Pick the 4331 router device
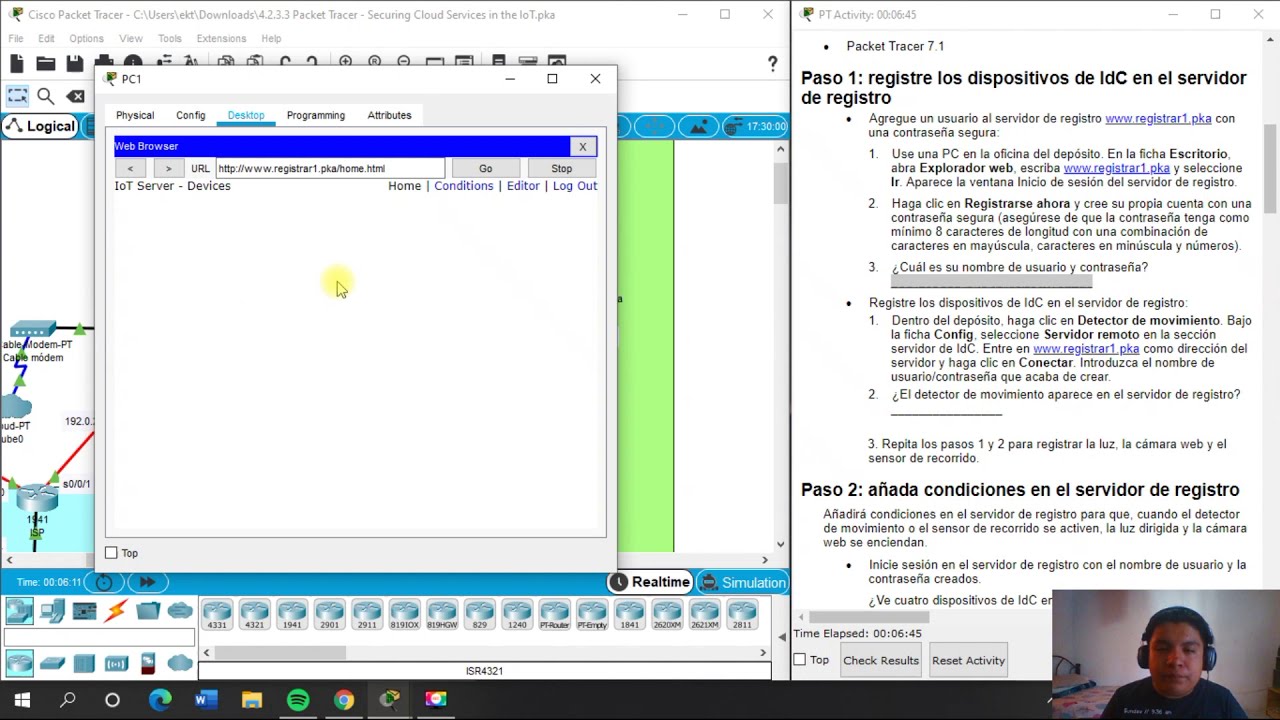Viewport: 1280px width, 720px height. point(217,614)
